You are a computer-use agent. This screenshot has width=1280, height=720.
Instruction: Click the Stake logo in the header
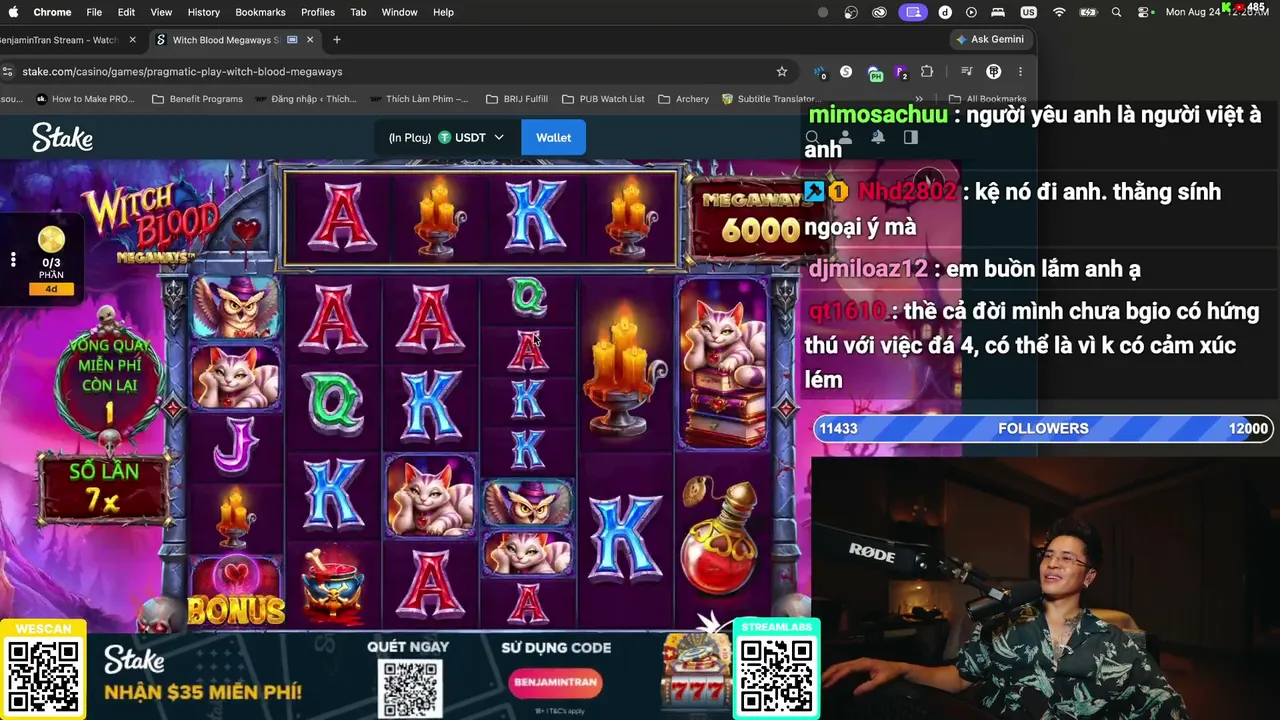62,138
